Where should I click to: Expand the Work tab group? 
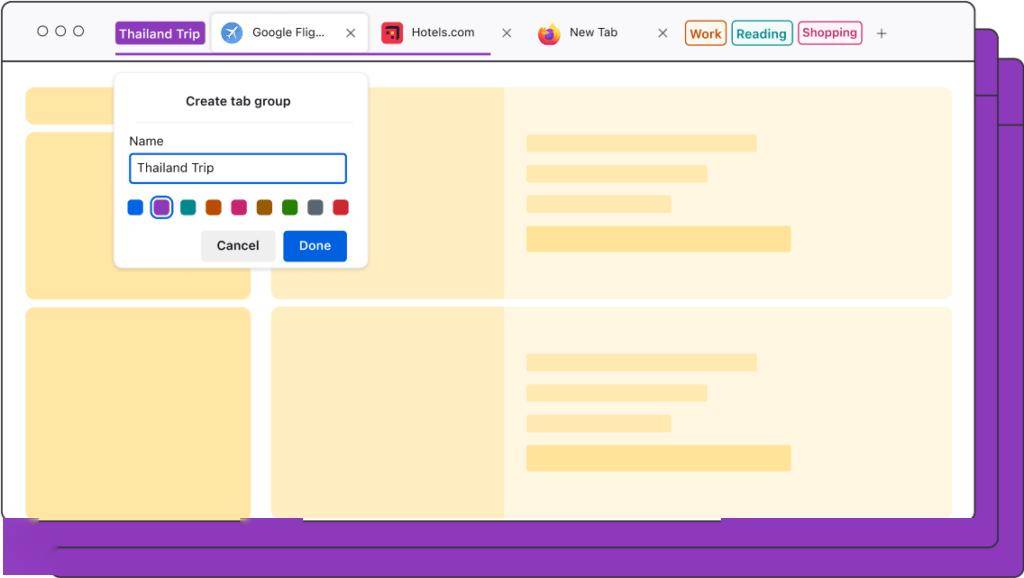click(705, 33)
